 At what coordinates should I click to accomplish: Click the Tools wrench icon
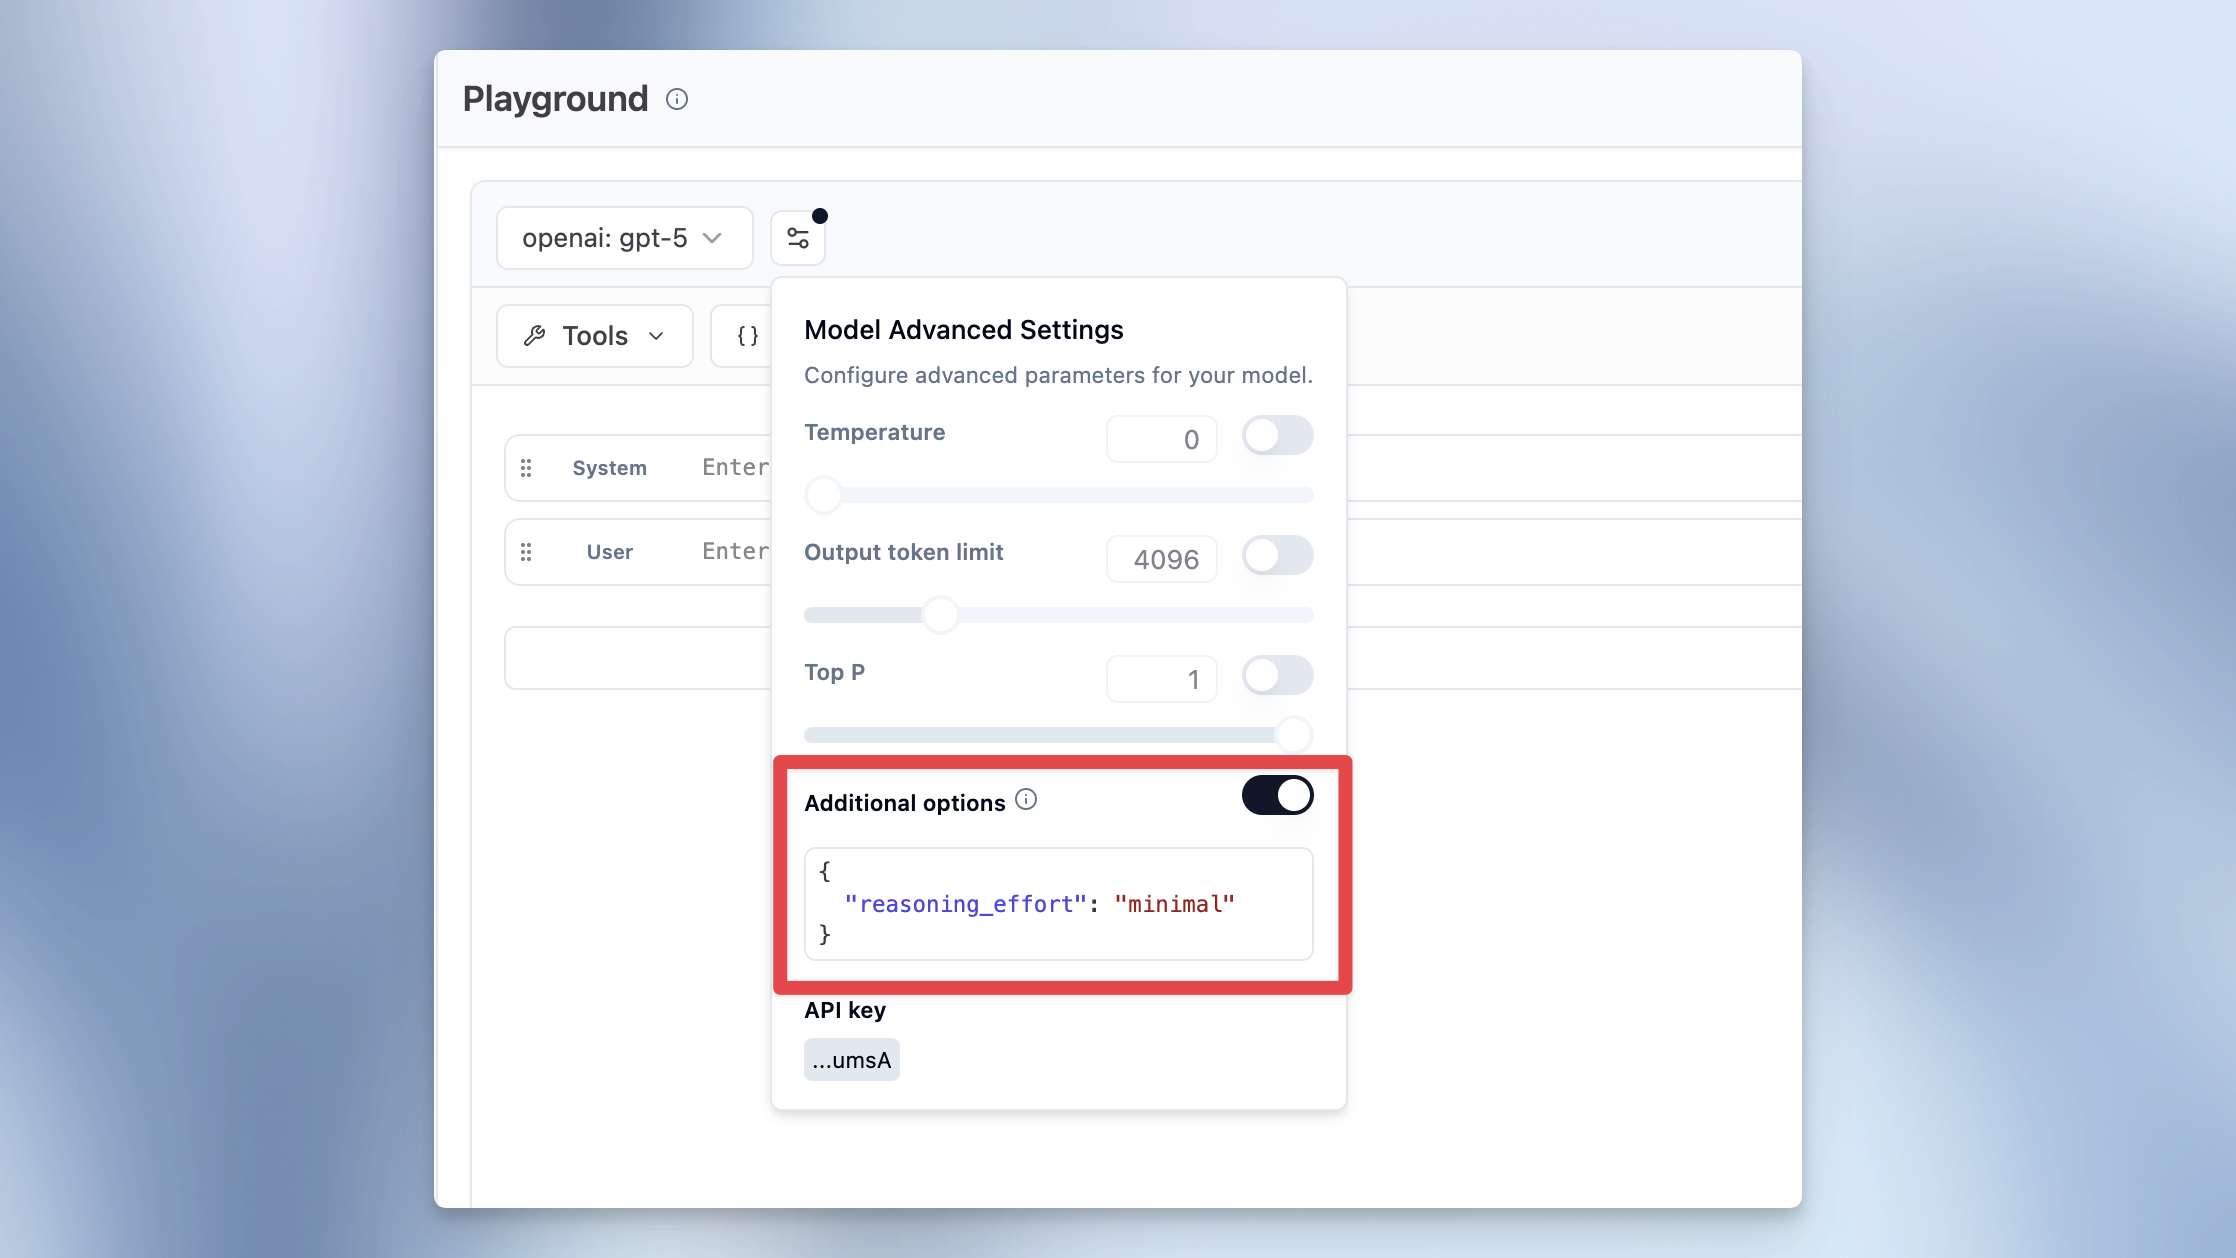pyautogui.click(x=536, y=335)
